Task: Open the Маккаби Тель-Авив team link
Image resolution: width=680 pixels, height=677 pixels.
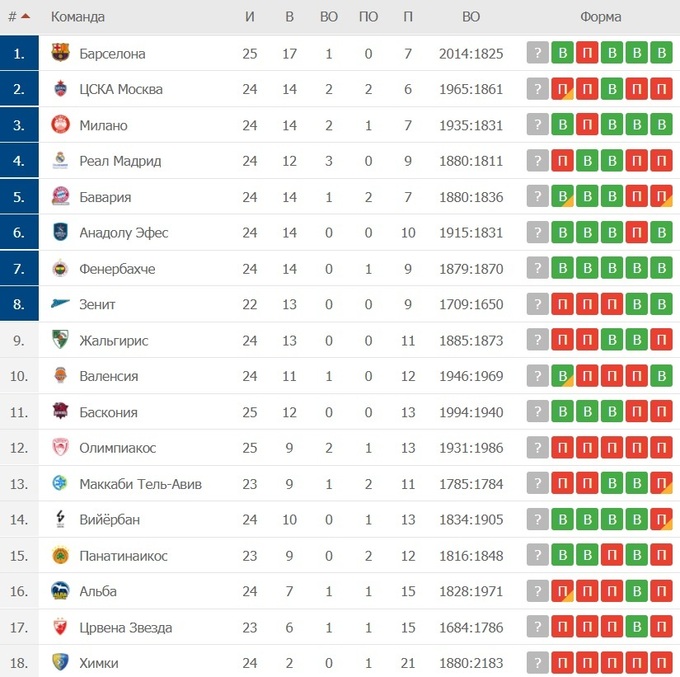Action: click(x=140, y=484)
